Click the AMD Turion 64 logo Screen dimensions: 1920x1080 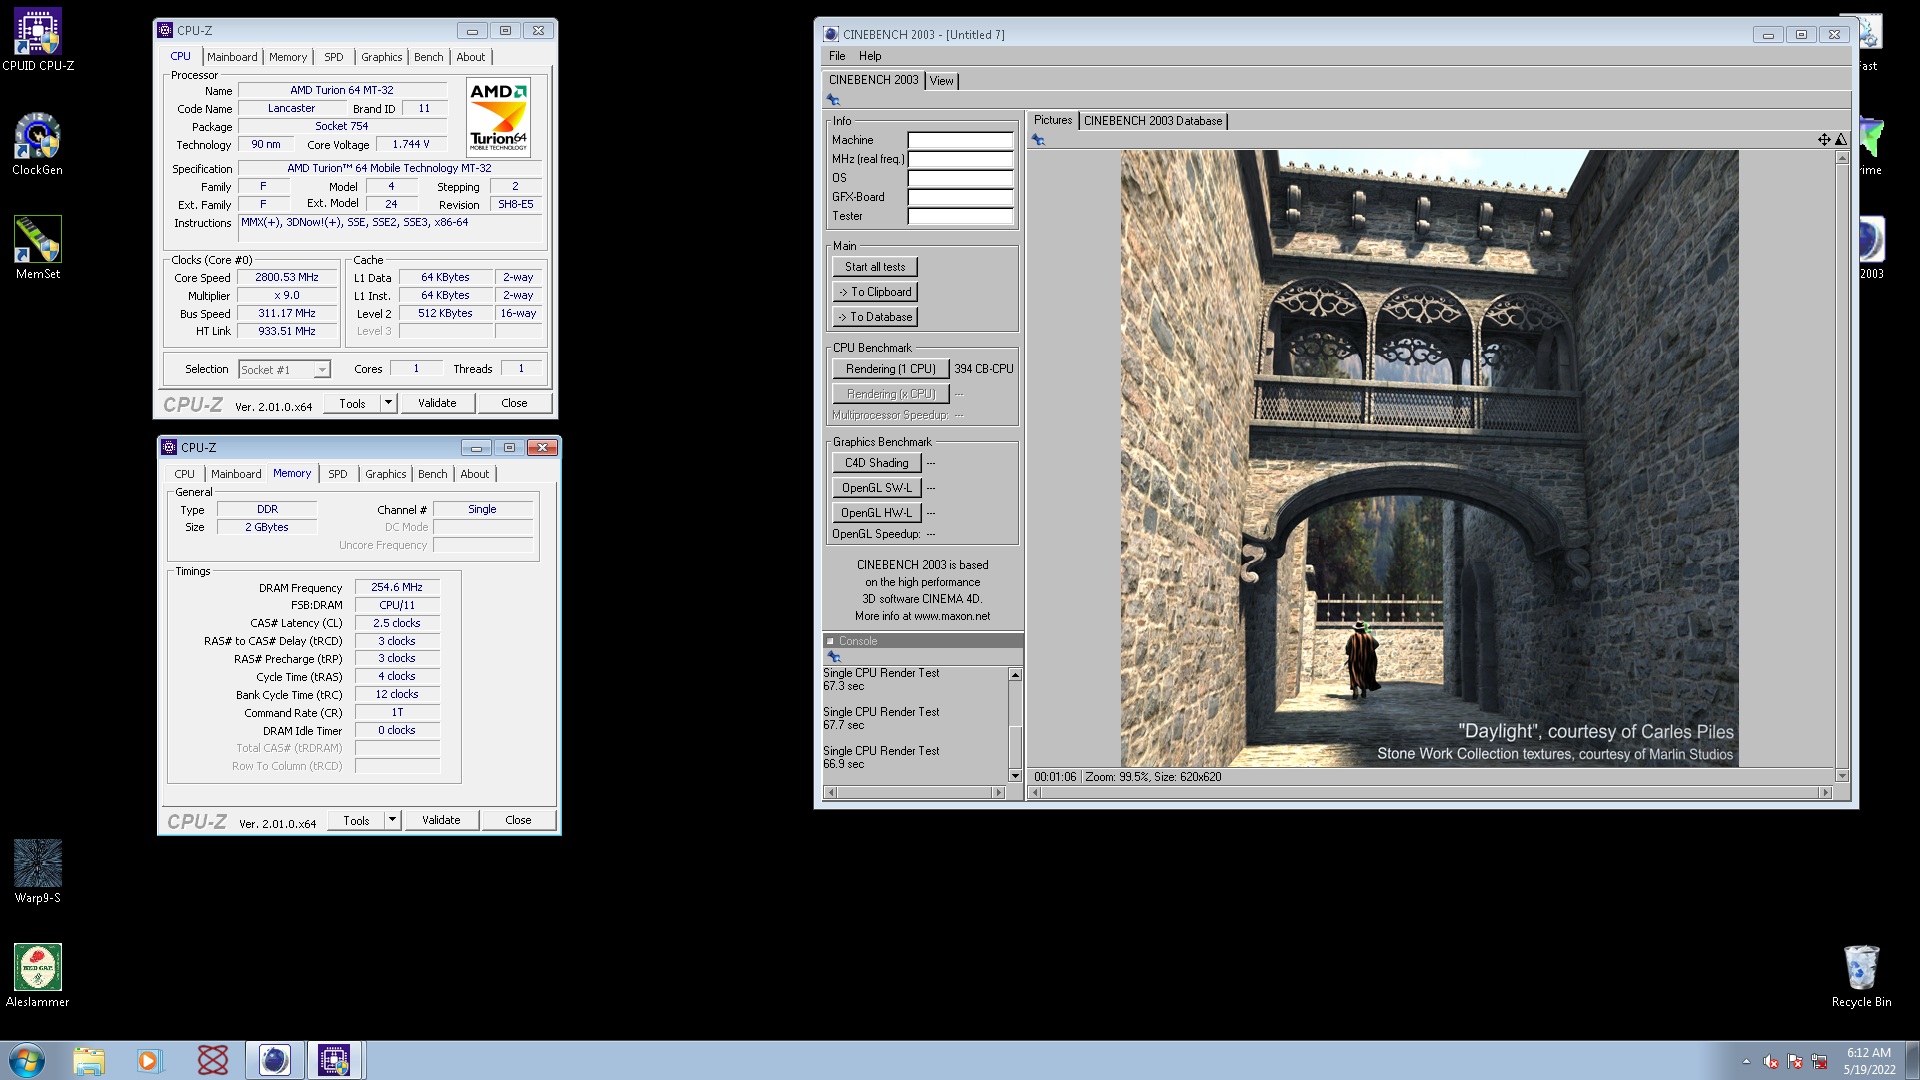498,118
